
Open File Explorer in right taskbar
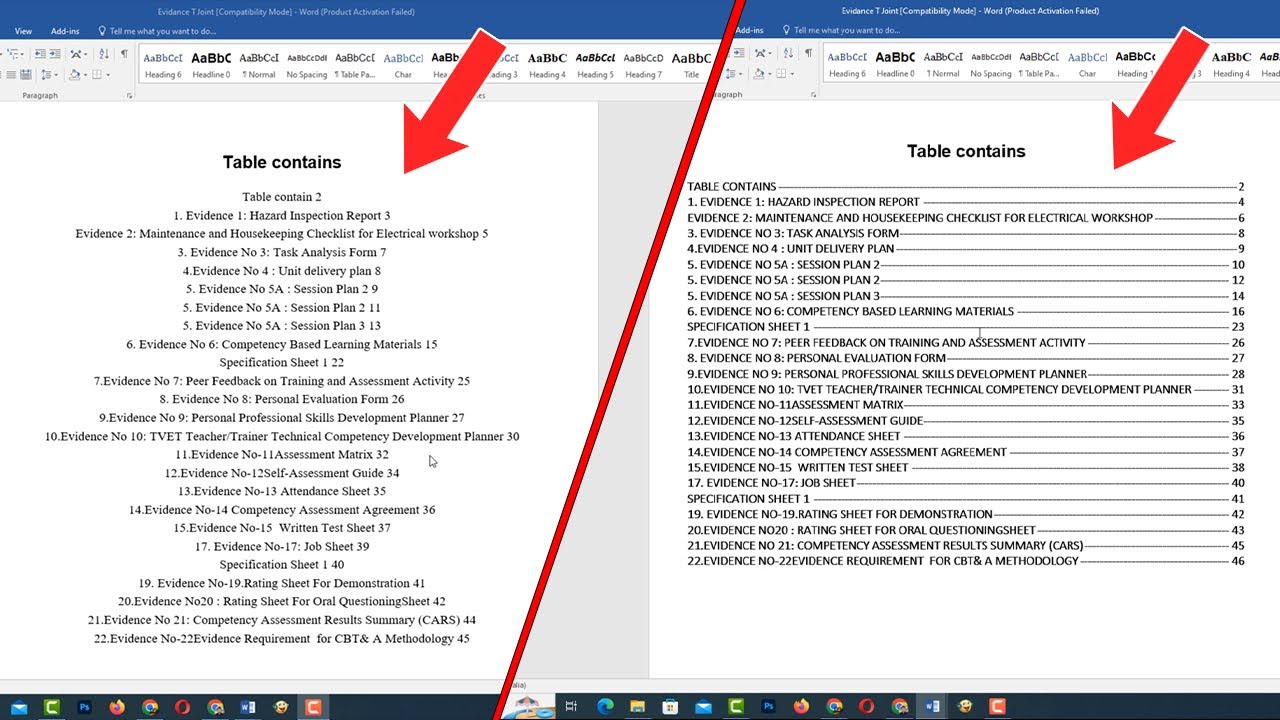pyautogui.click(x=637, y=707)
